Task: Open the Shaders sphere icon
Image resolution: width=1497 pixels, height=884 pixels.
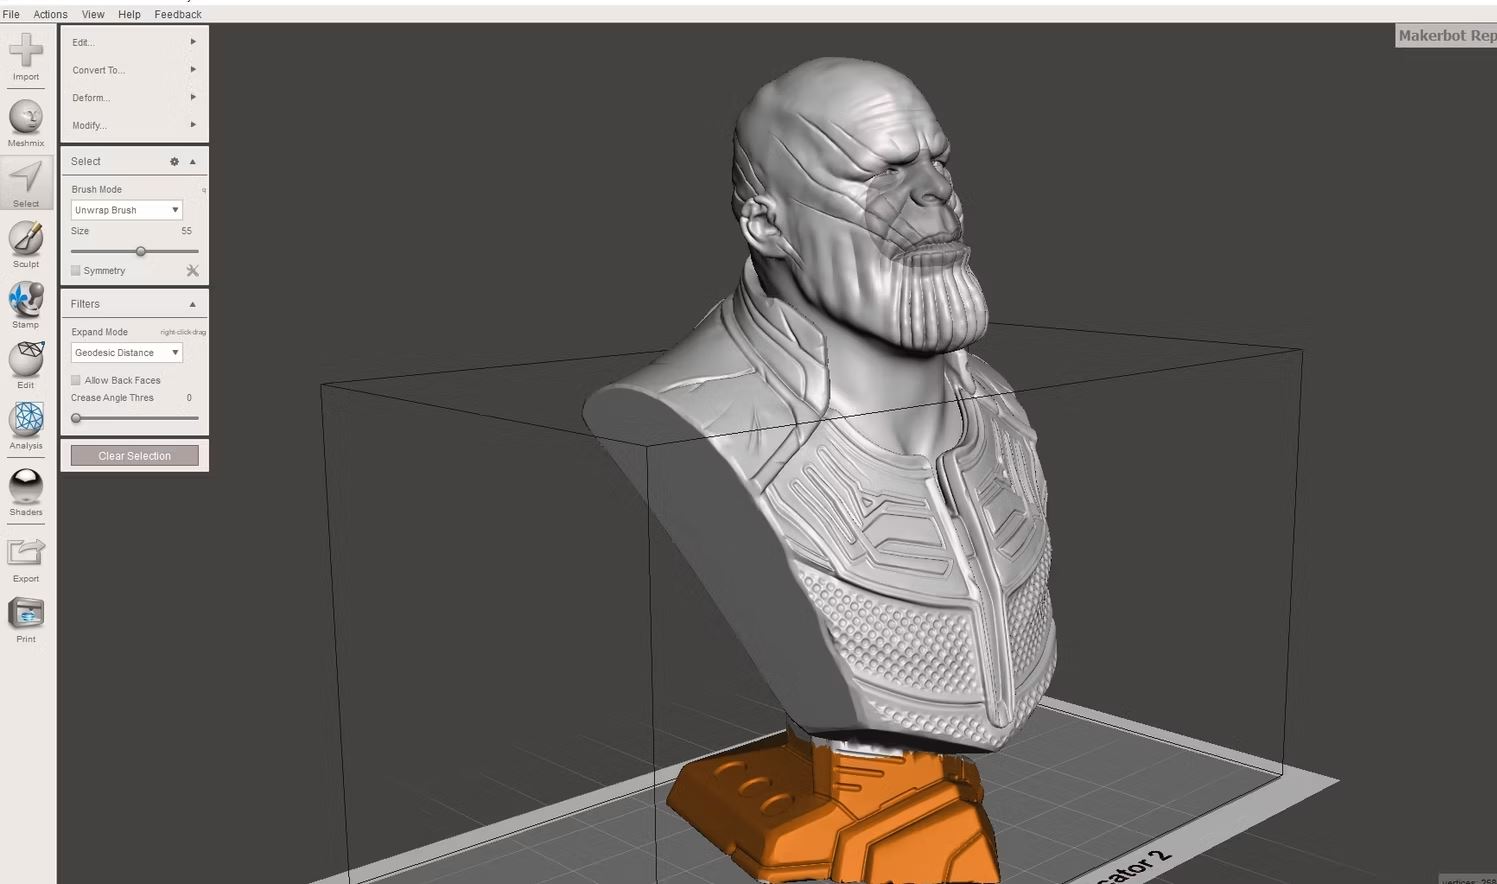Action: [26, 486]
